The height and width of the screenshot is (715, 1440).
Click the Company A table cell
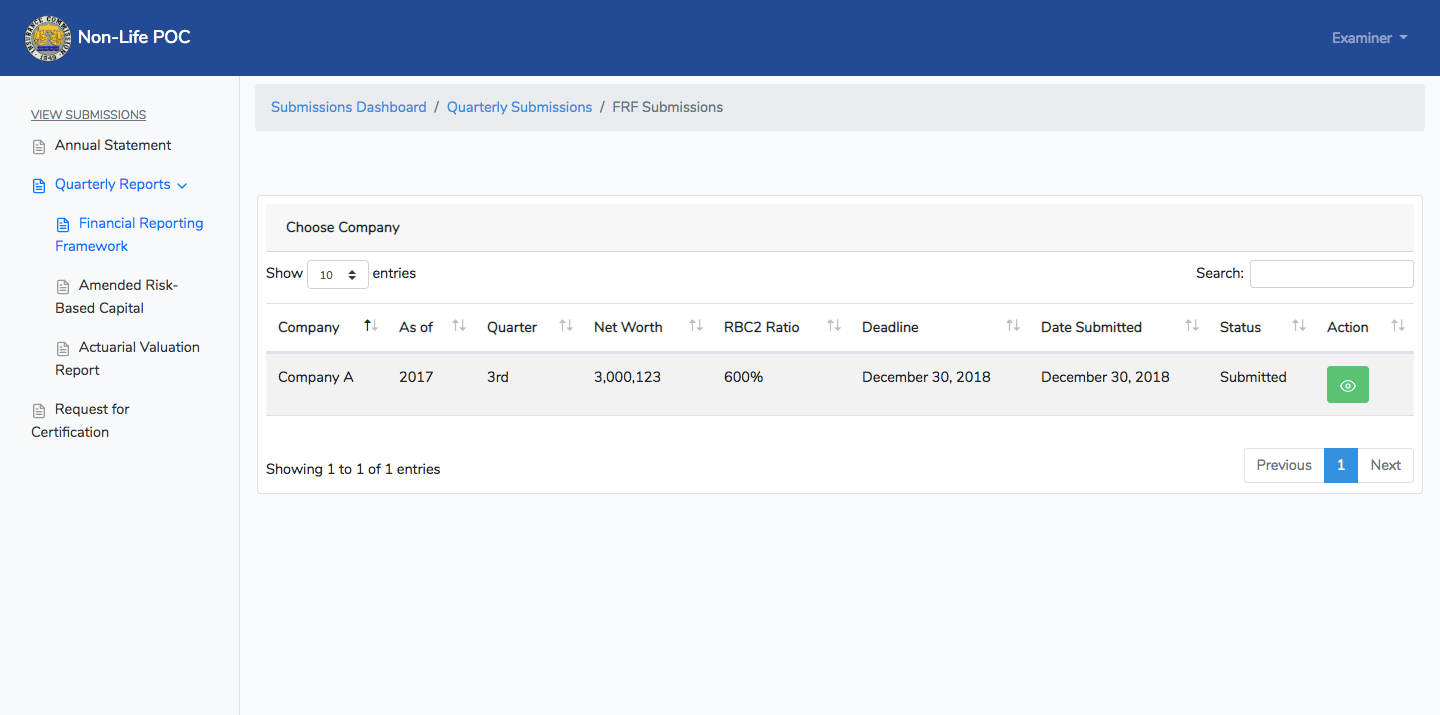click(316, 377)
